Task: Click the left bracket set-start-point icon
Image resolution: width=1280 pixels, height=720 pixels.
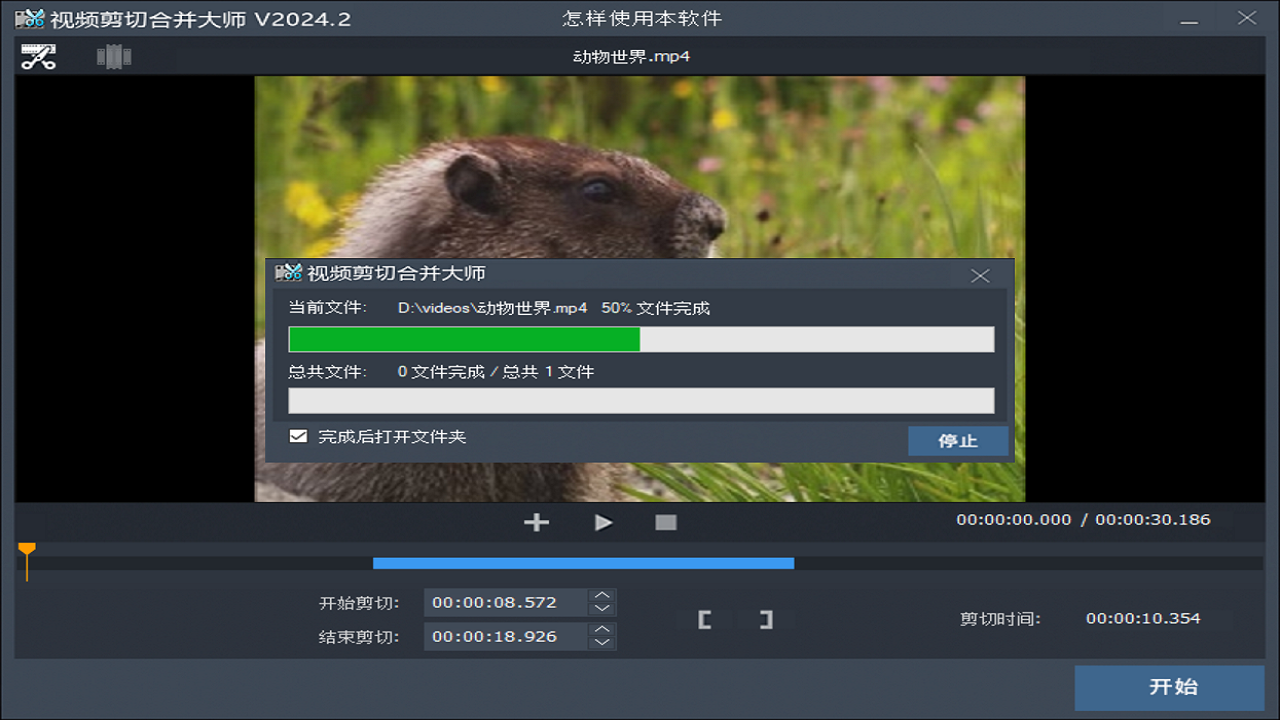Action: point(703,620)
